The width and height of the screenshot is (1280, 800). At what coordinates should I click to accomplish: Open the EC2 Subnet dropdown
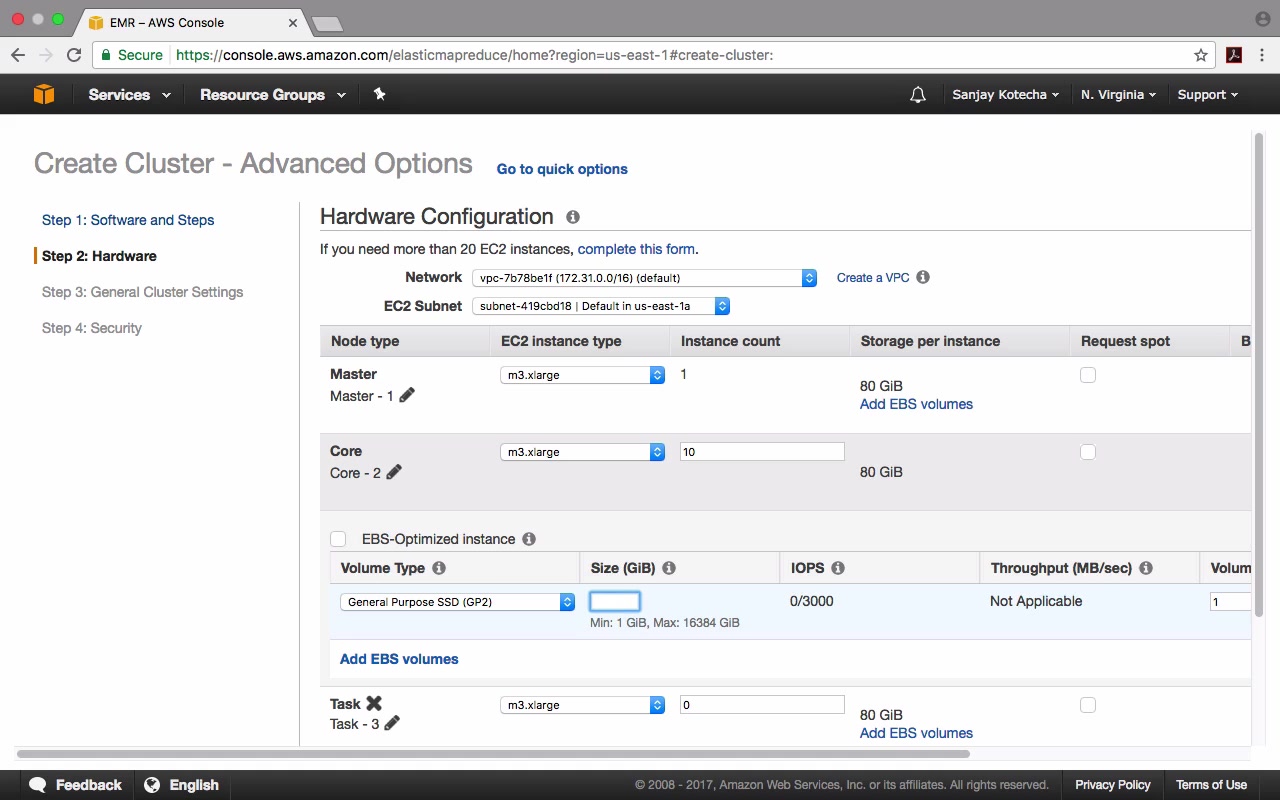[x=600, y=306]
